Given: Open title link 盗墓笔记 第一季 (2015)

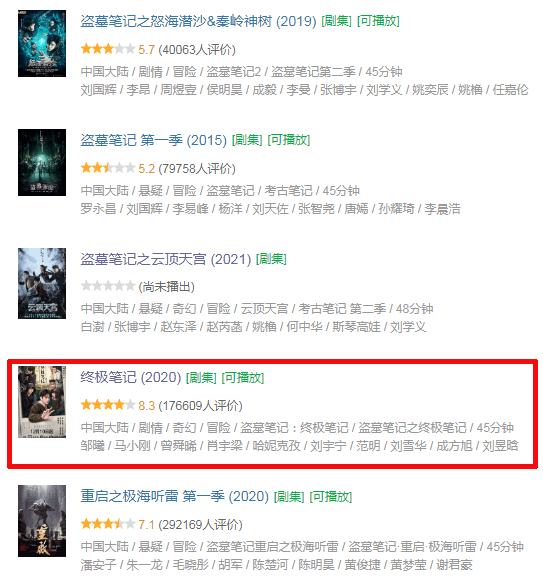Looking at the screenshot, I should coord(154,140).
